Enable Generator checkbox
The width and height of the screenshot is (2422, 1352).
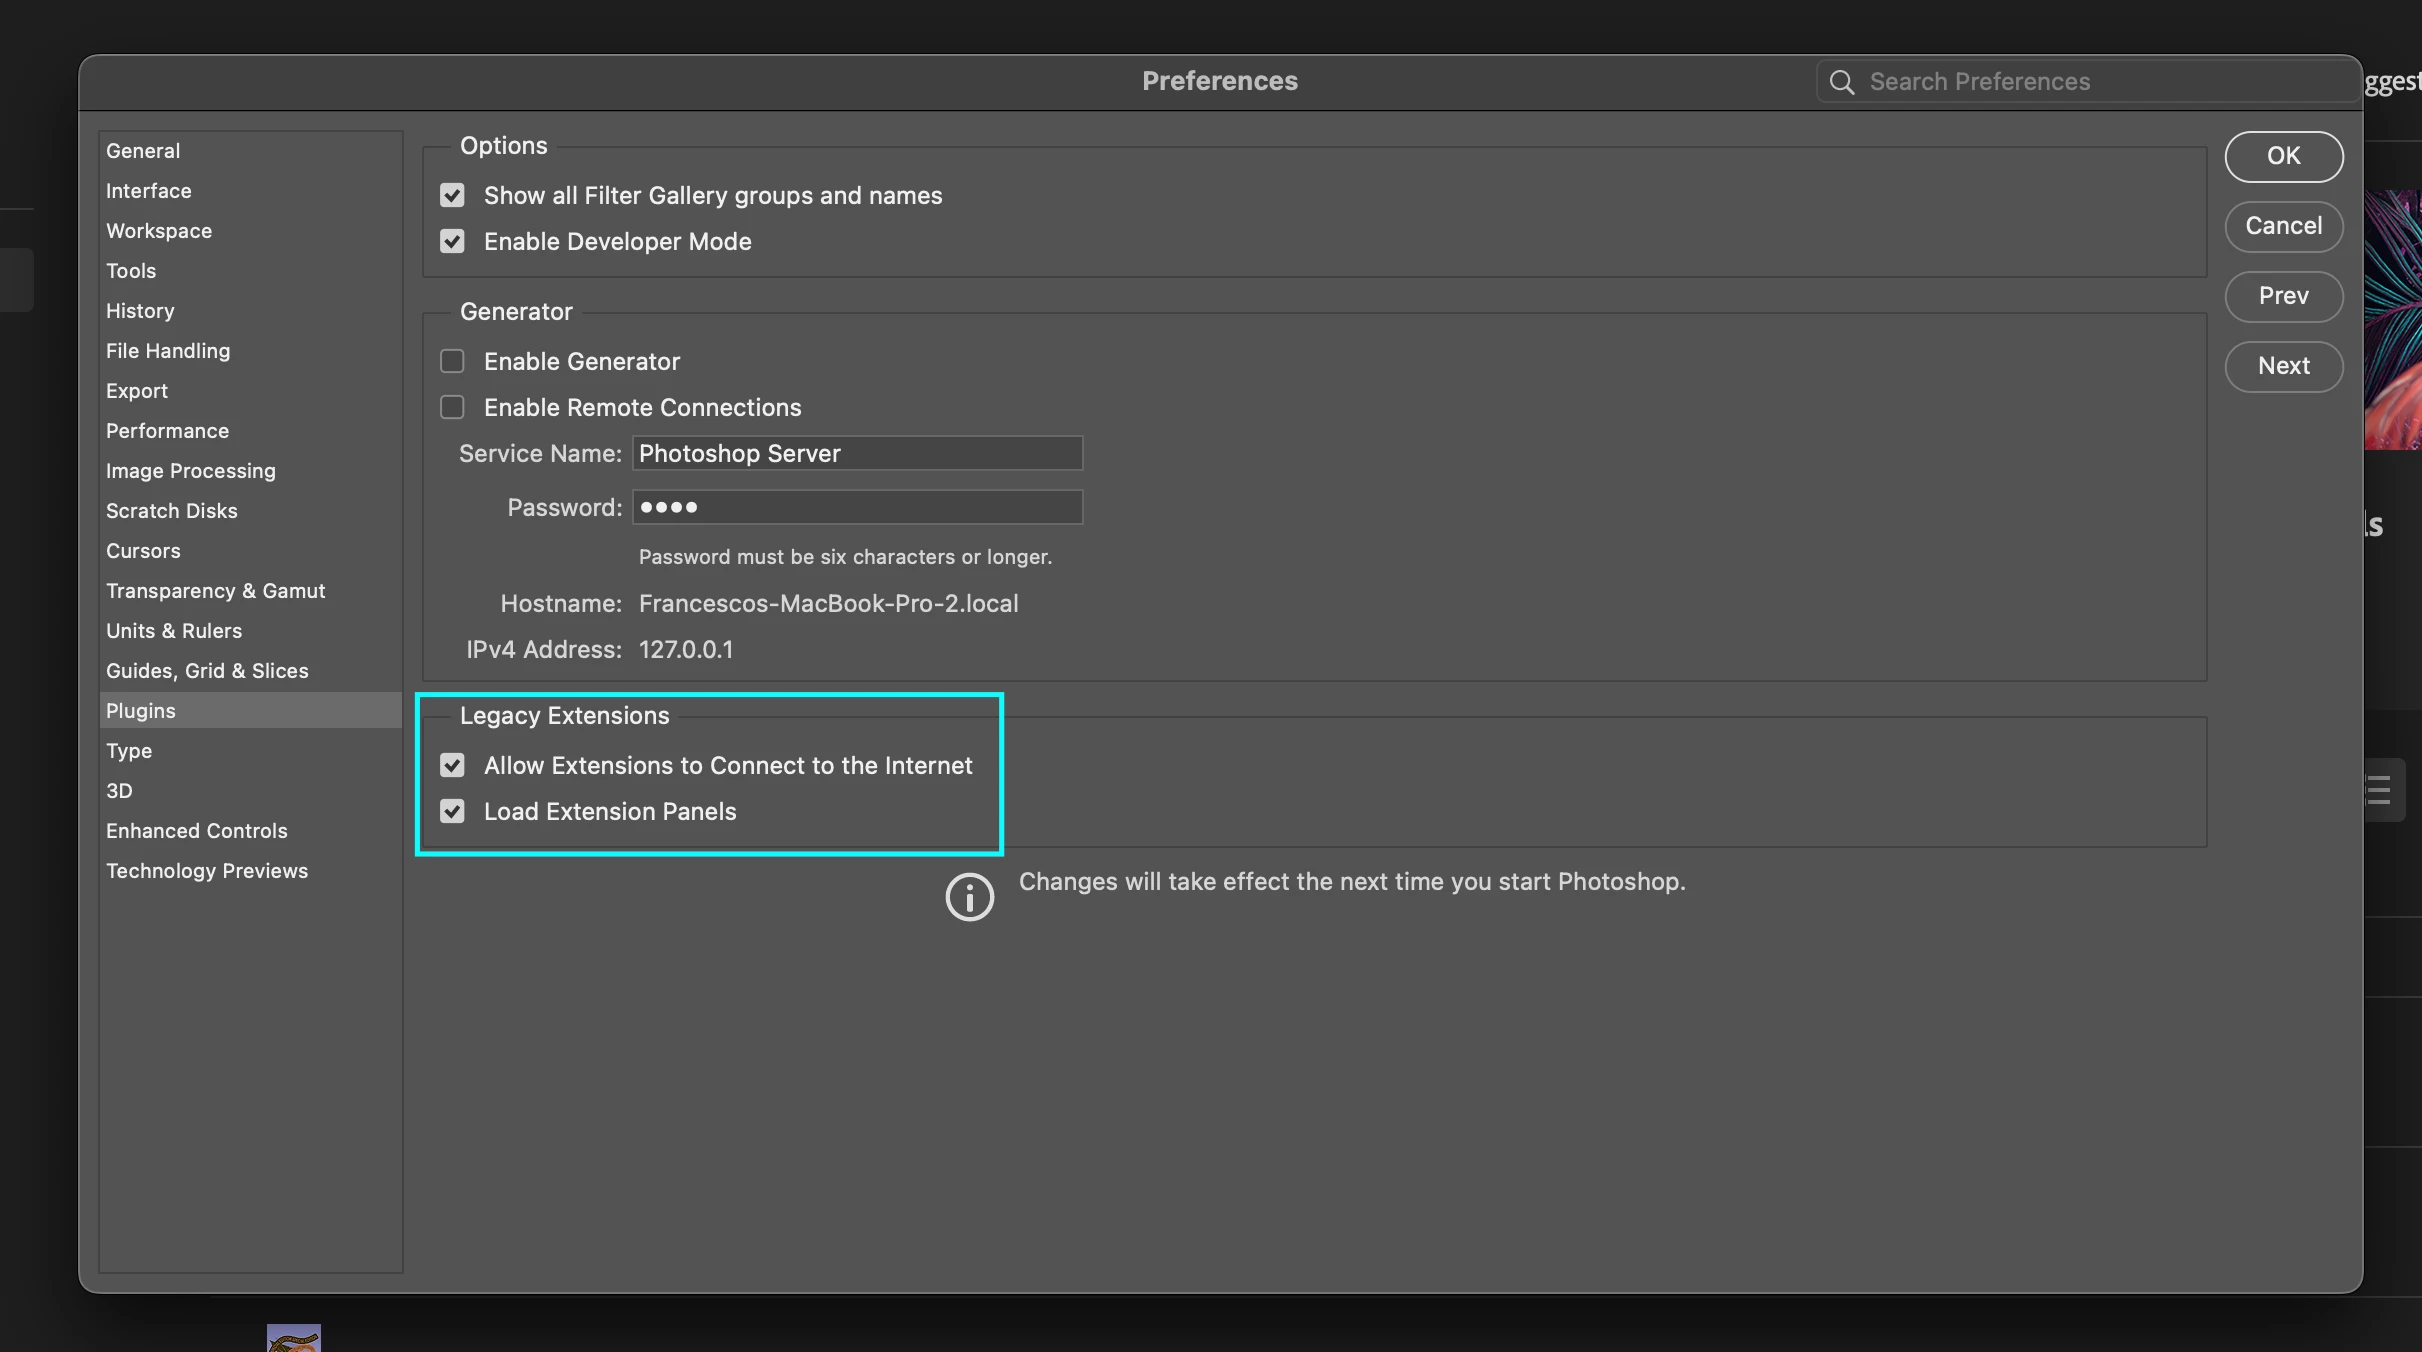coord(453,361)
